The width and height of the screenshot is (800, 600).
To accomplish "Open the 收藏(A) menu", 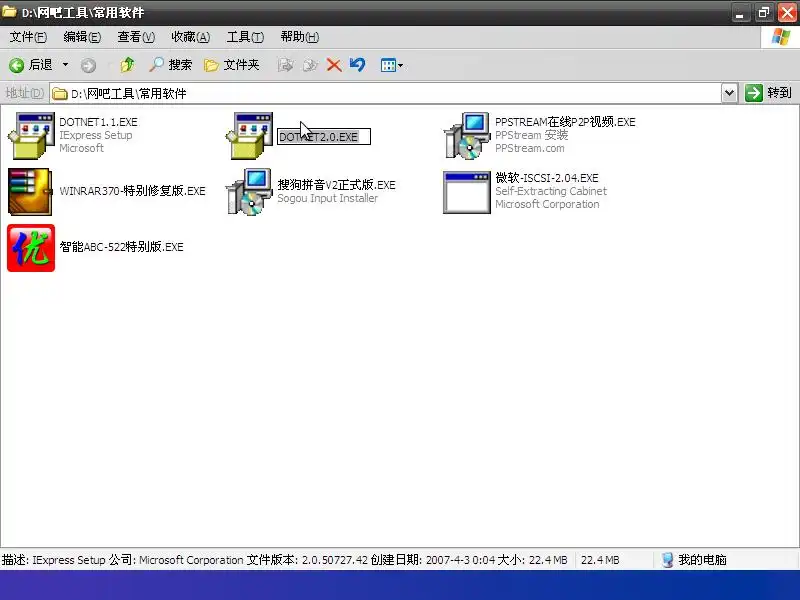I will tap(190, 37).
